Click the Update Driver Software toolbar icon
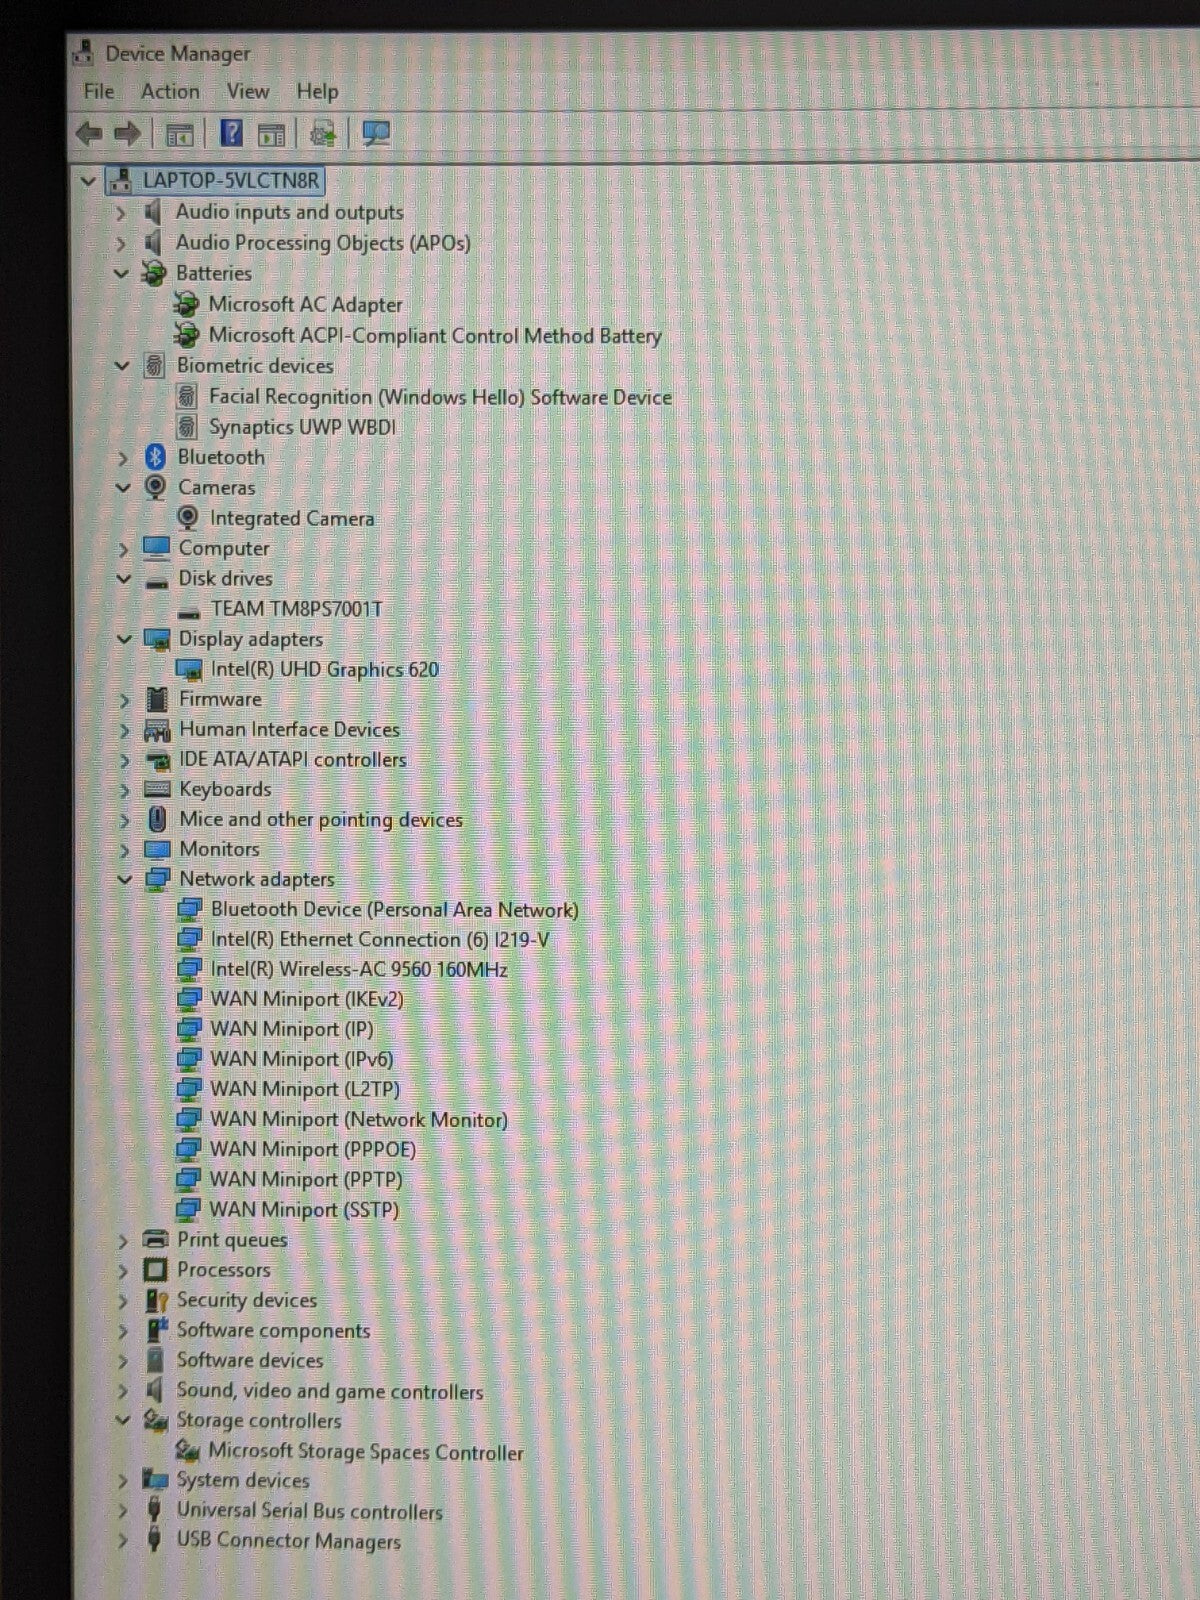1200x1600 pixels. click(323, 133)
